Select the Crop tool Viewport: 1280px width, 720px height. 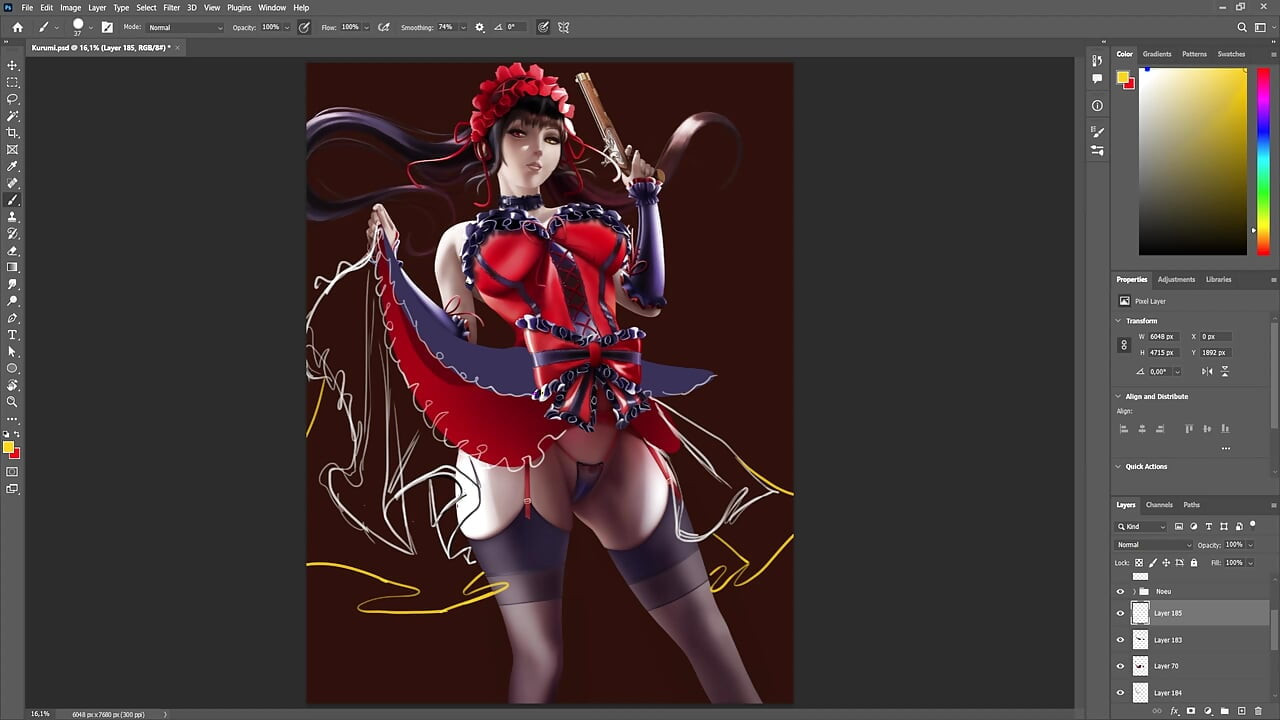pyautogui.click(x=13, y=133)
